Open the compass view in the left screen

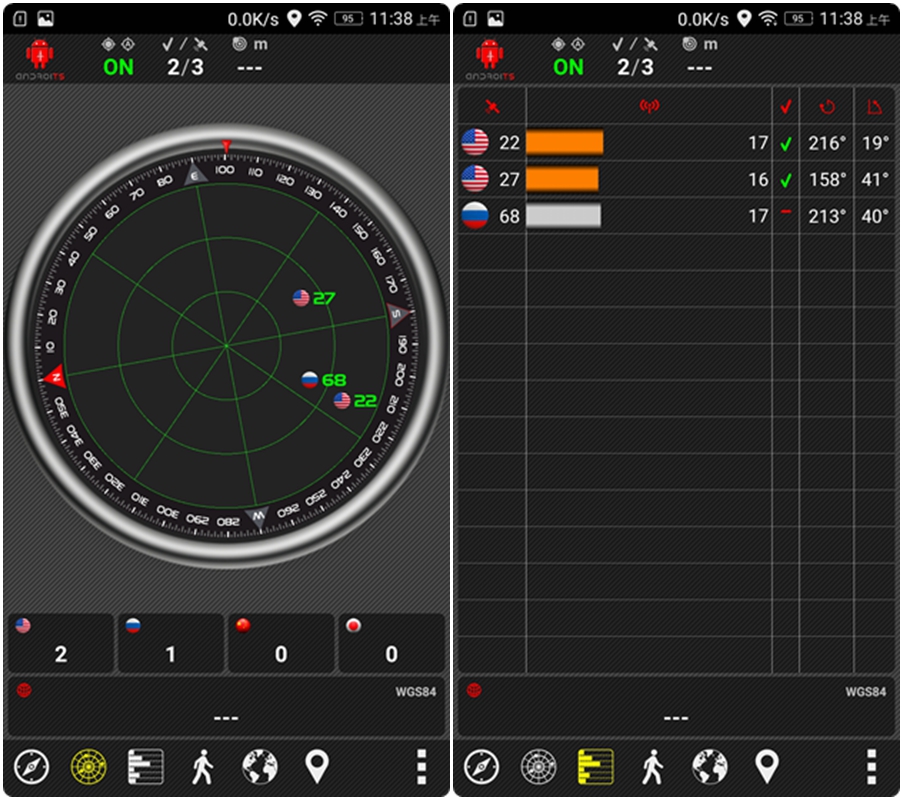(x=32, y=767)
